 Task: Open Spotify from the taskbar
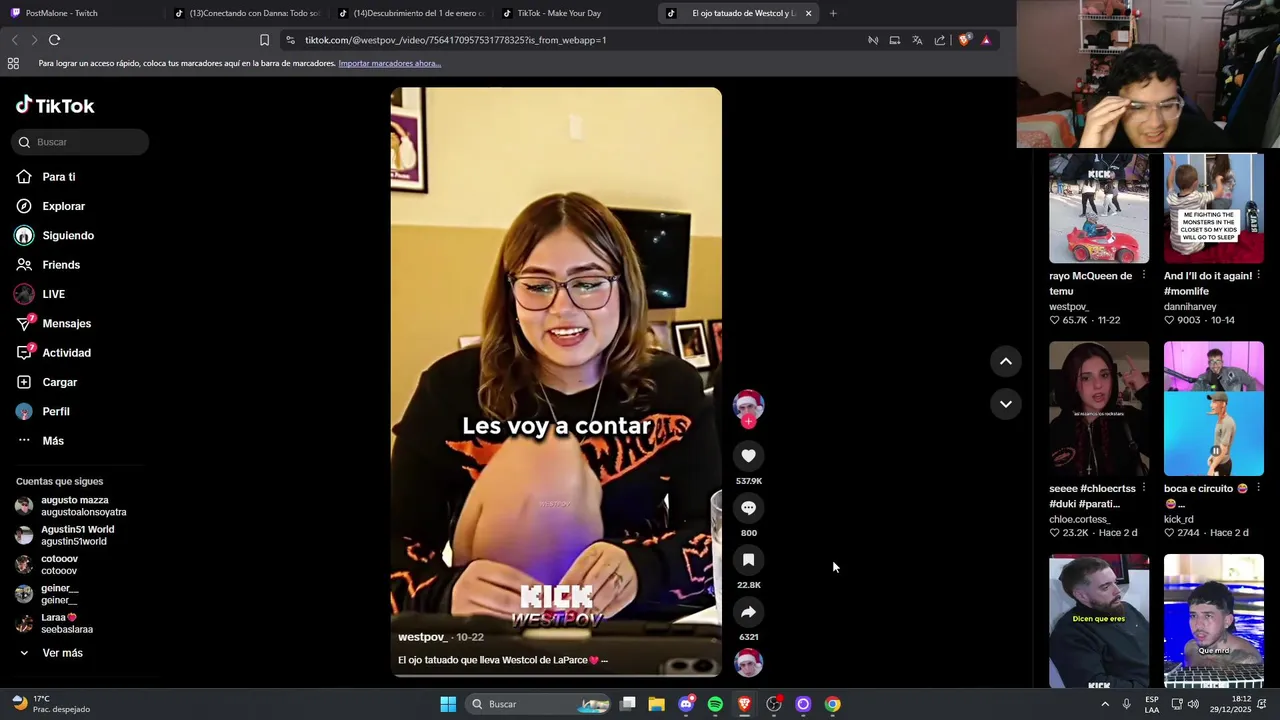tap(715, 704)
